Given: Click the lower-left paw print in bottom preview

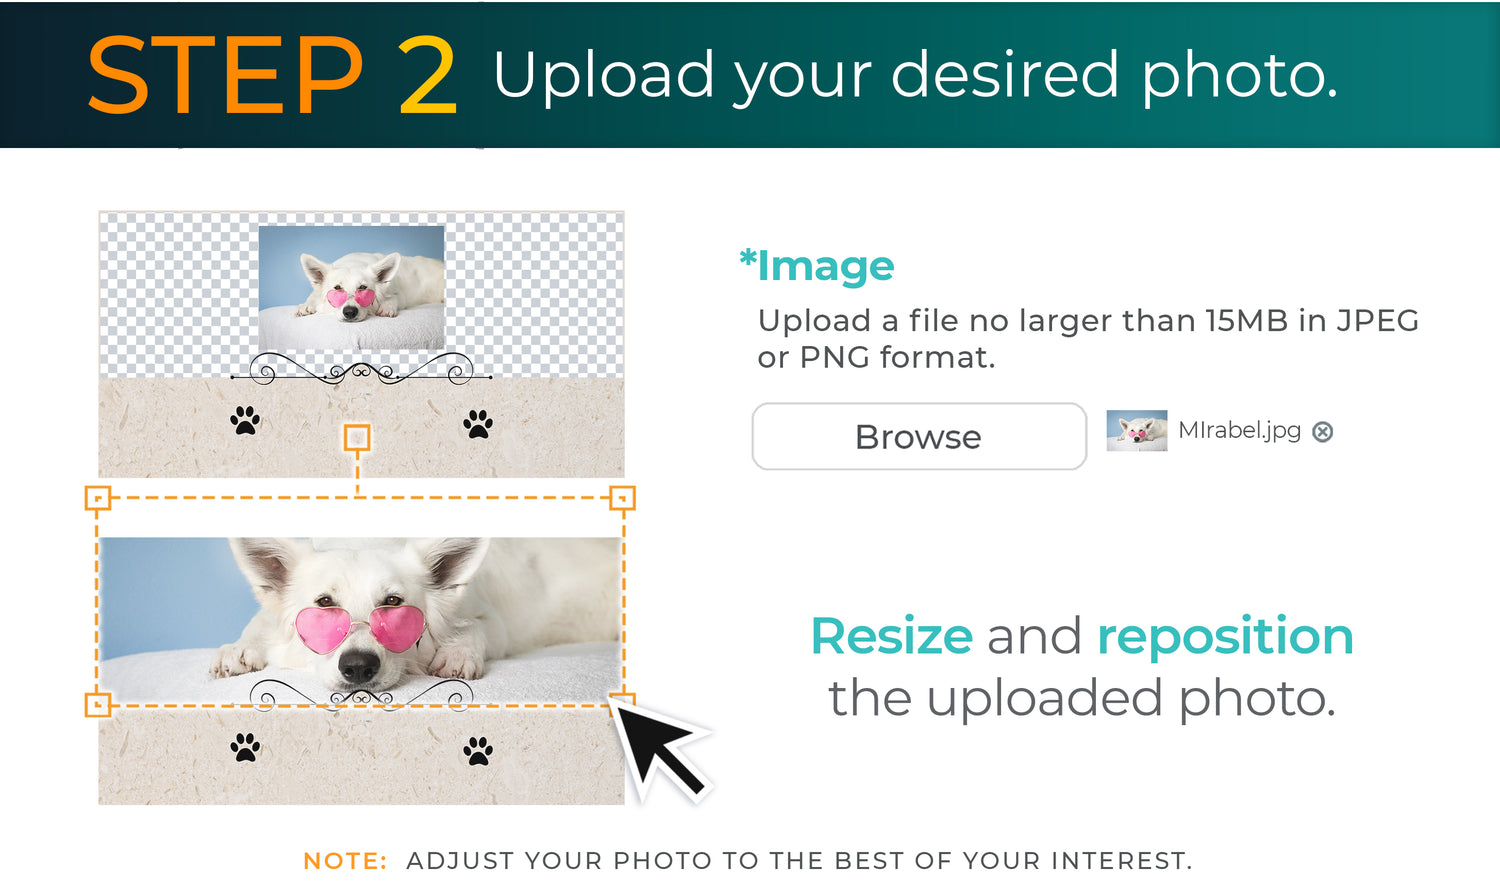Looking at the screenshot, I should click(x=245, y=747).
